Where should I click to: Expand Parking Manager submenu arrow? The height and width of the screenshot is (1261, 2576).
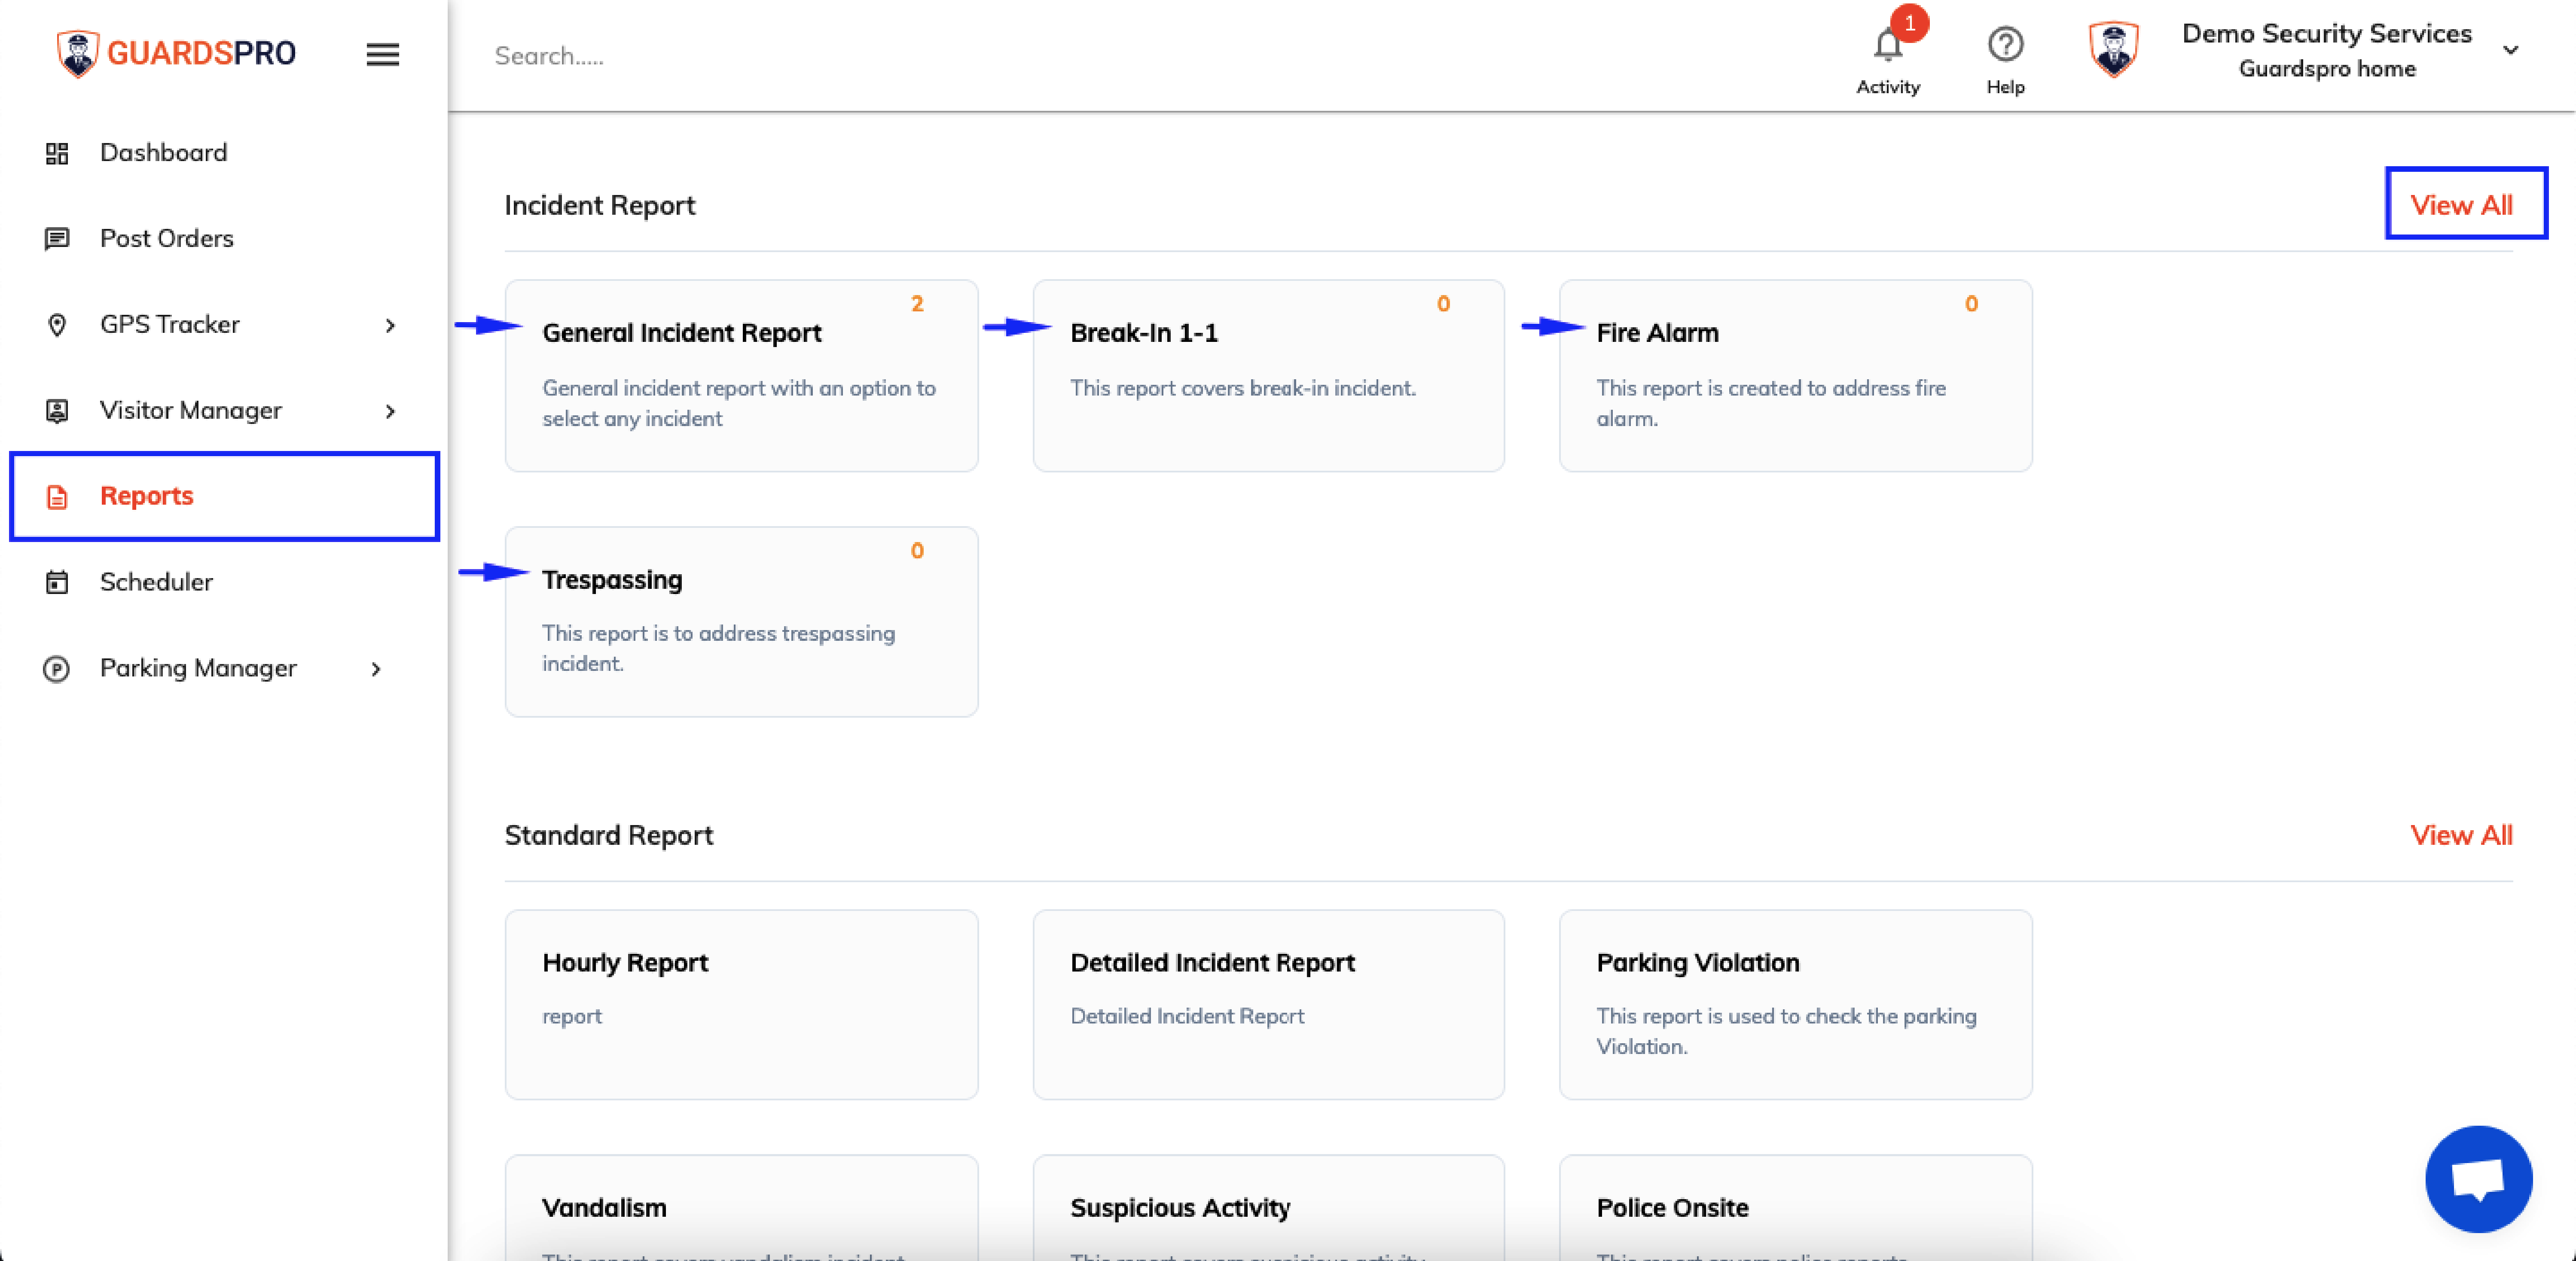coord(376,669)
